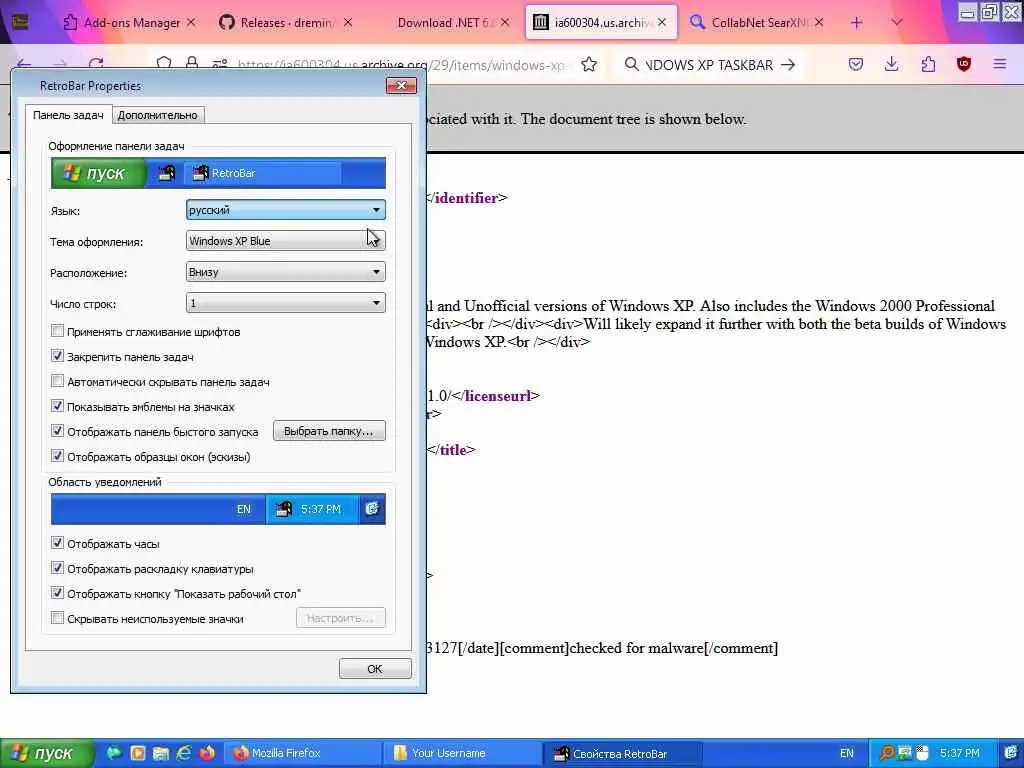This screenshot has height=768, width=1024.
Task: Toggle Закрепить панель задач checkbox
Action: click(x=57, y=356)
